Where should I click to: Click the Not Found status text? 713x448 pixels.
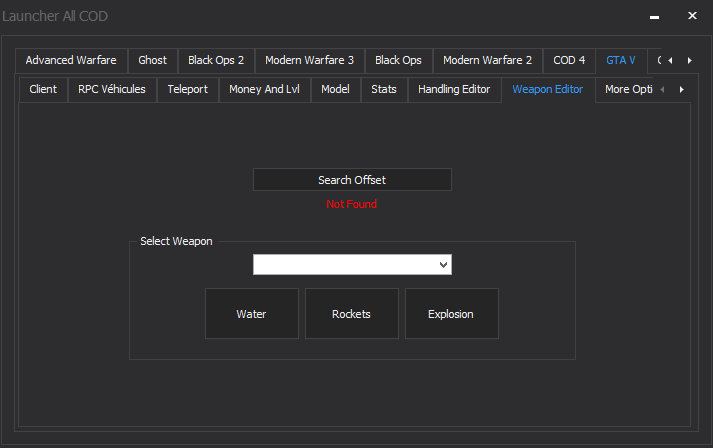(351, 204)
